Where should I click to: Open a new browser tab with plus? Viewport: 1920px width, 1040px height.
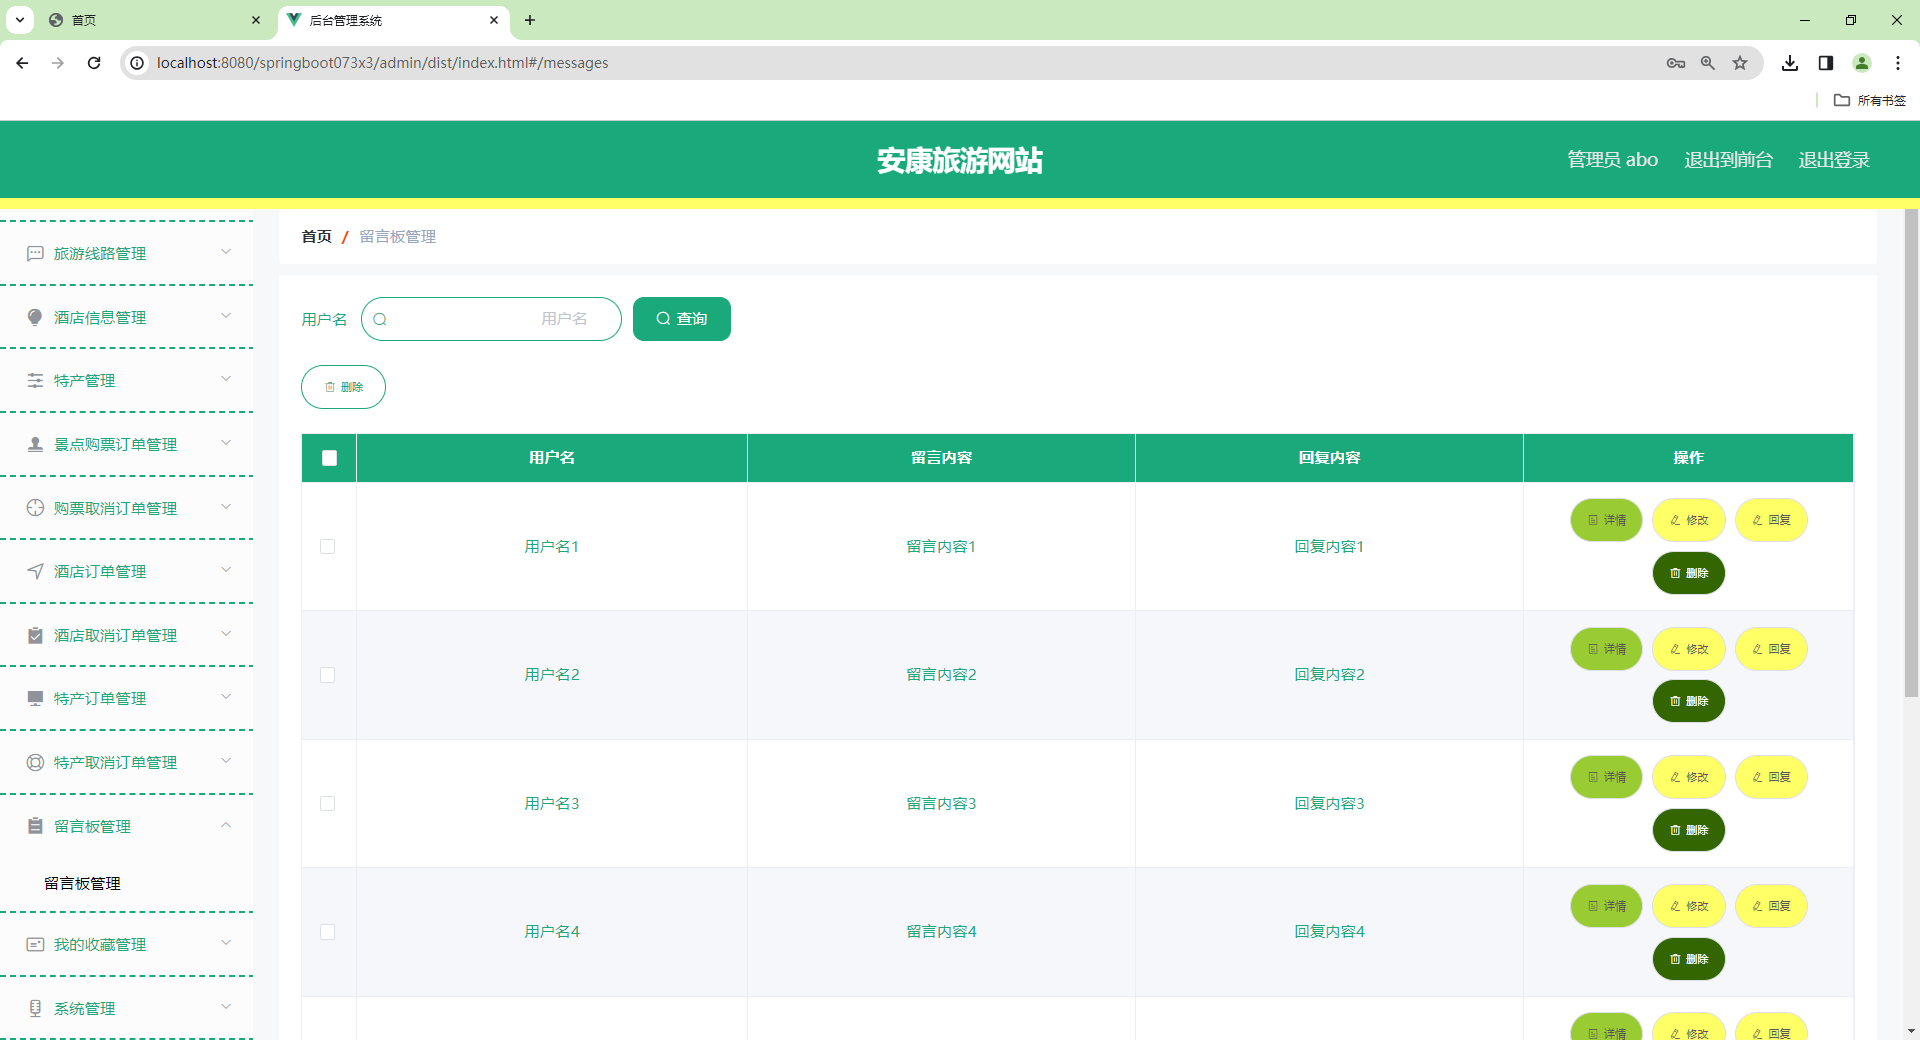coord(530,20)
